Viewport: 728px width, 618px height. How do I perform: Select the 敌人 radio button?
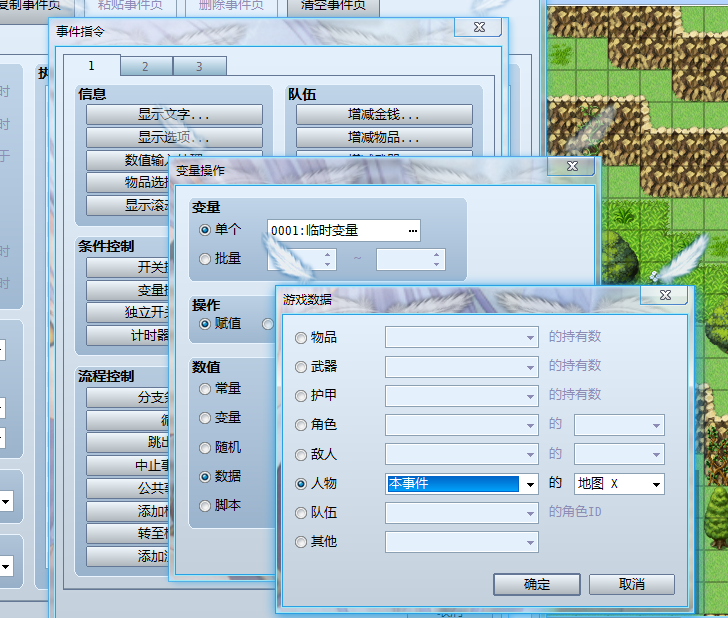click(301, 455)
